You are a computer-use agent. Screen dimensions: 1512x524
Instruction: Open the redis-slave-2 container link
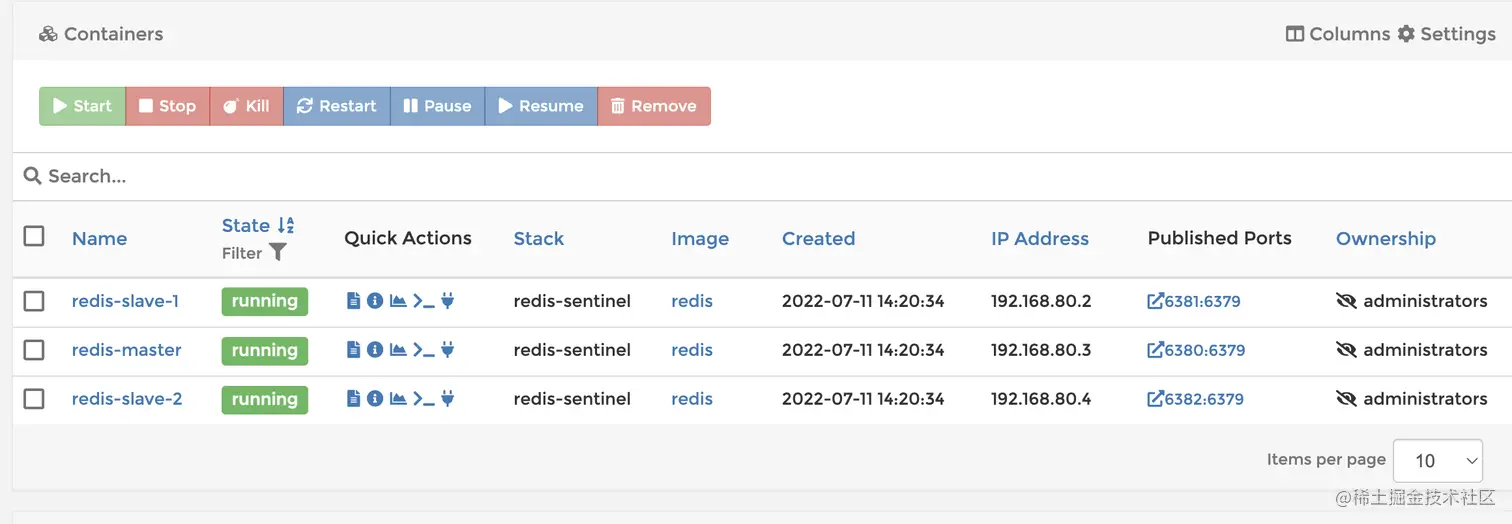click(127, 399)
